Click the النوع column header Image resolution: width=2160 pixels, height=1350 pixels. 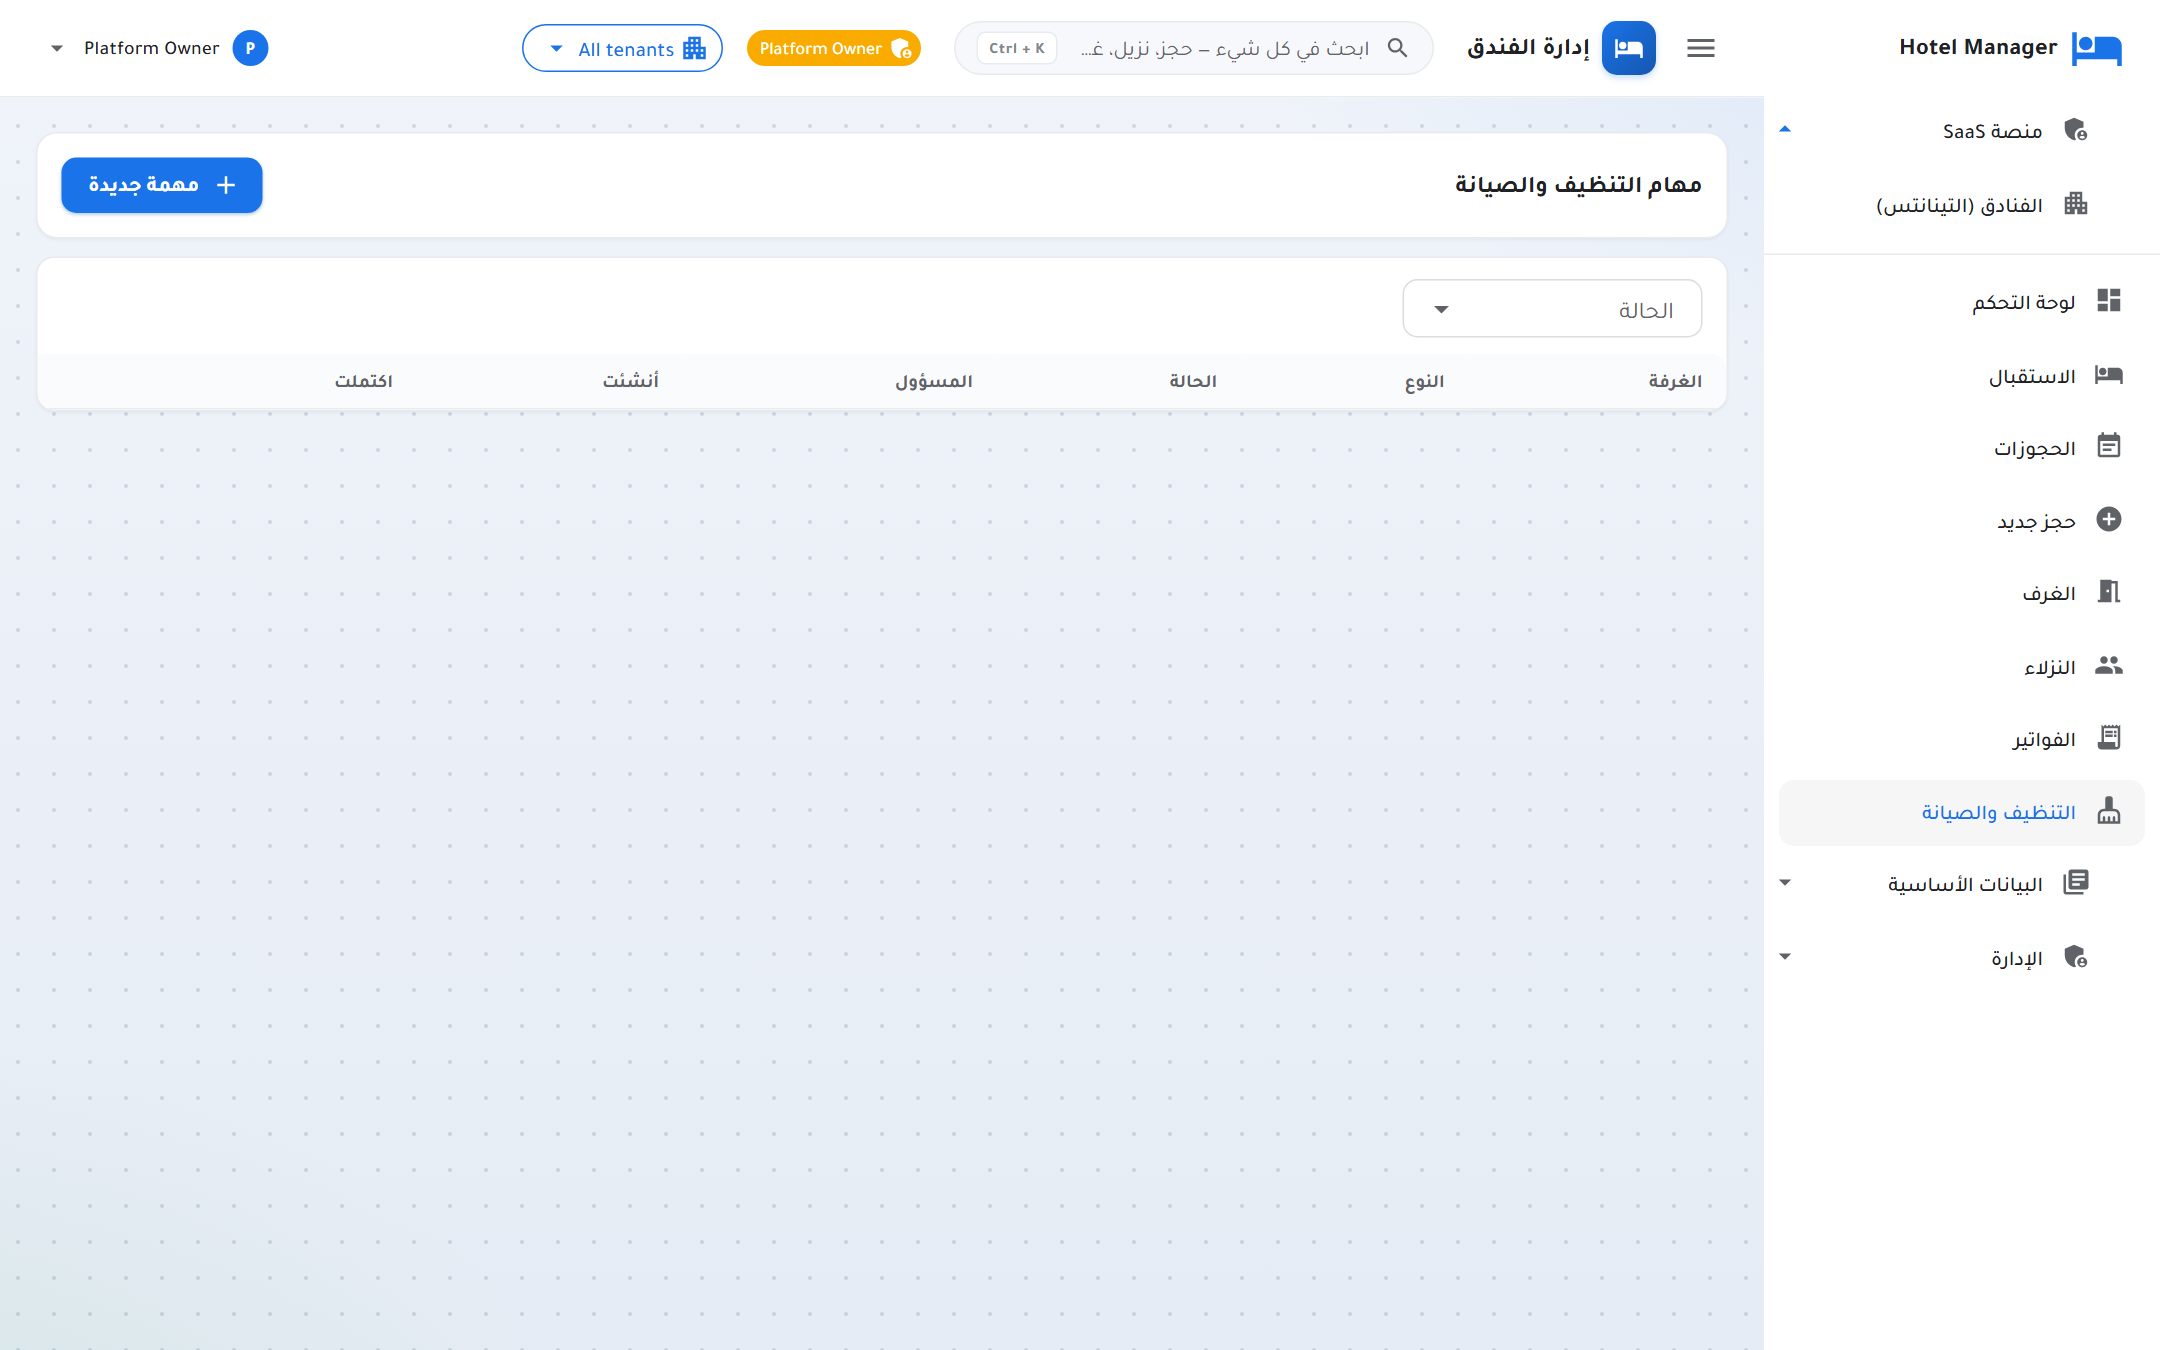tap(1424, 381)
